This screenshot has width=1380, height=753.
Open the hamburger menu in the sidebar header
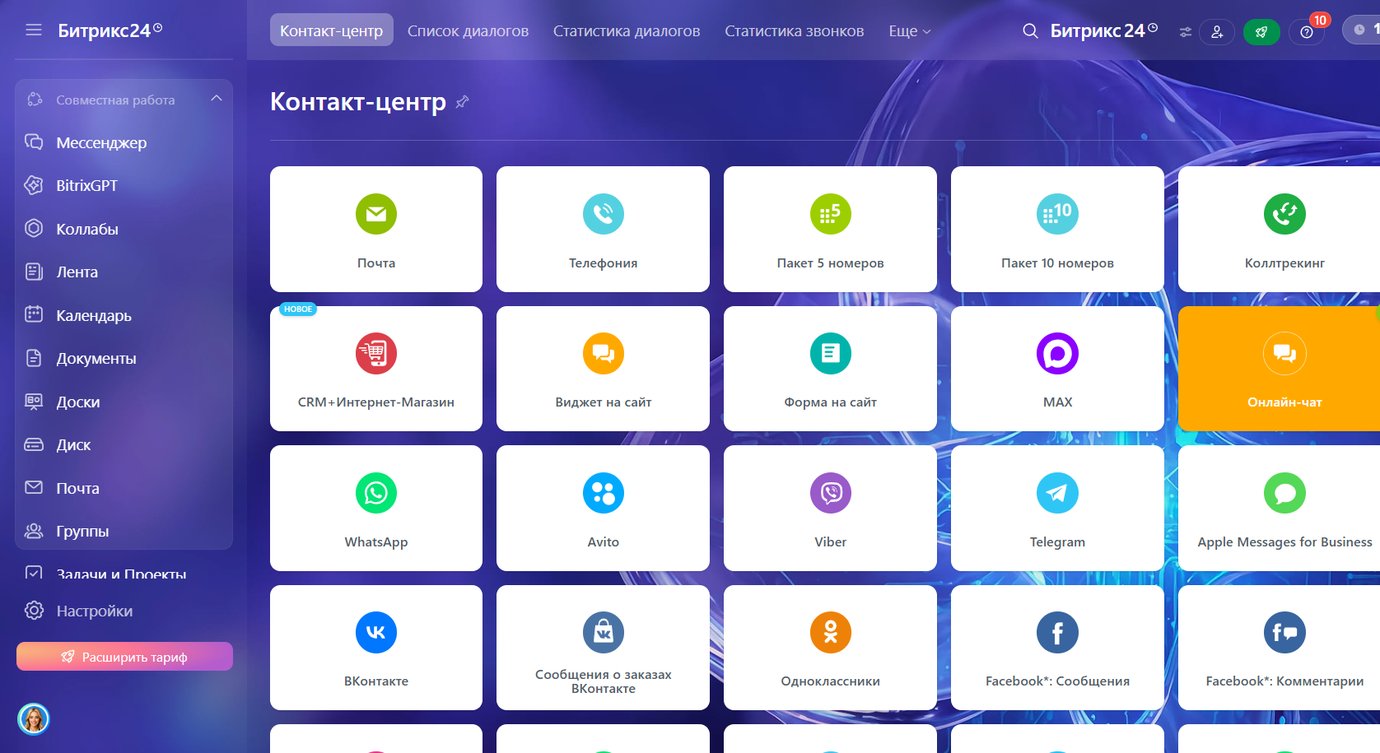pyautogui.click(x=34, y=31)
